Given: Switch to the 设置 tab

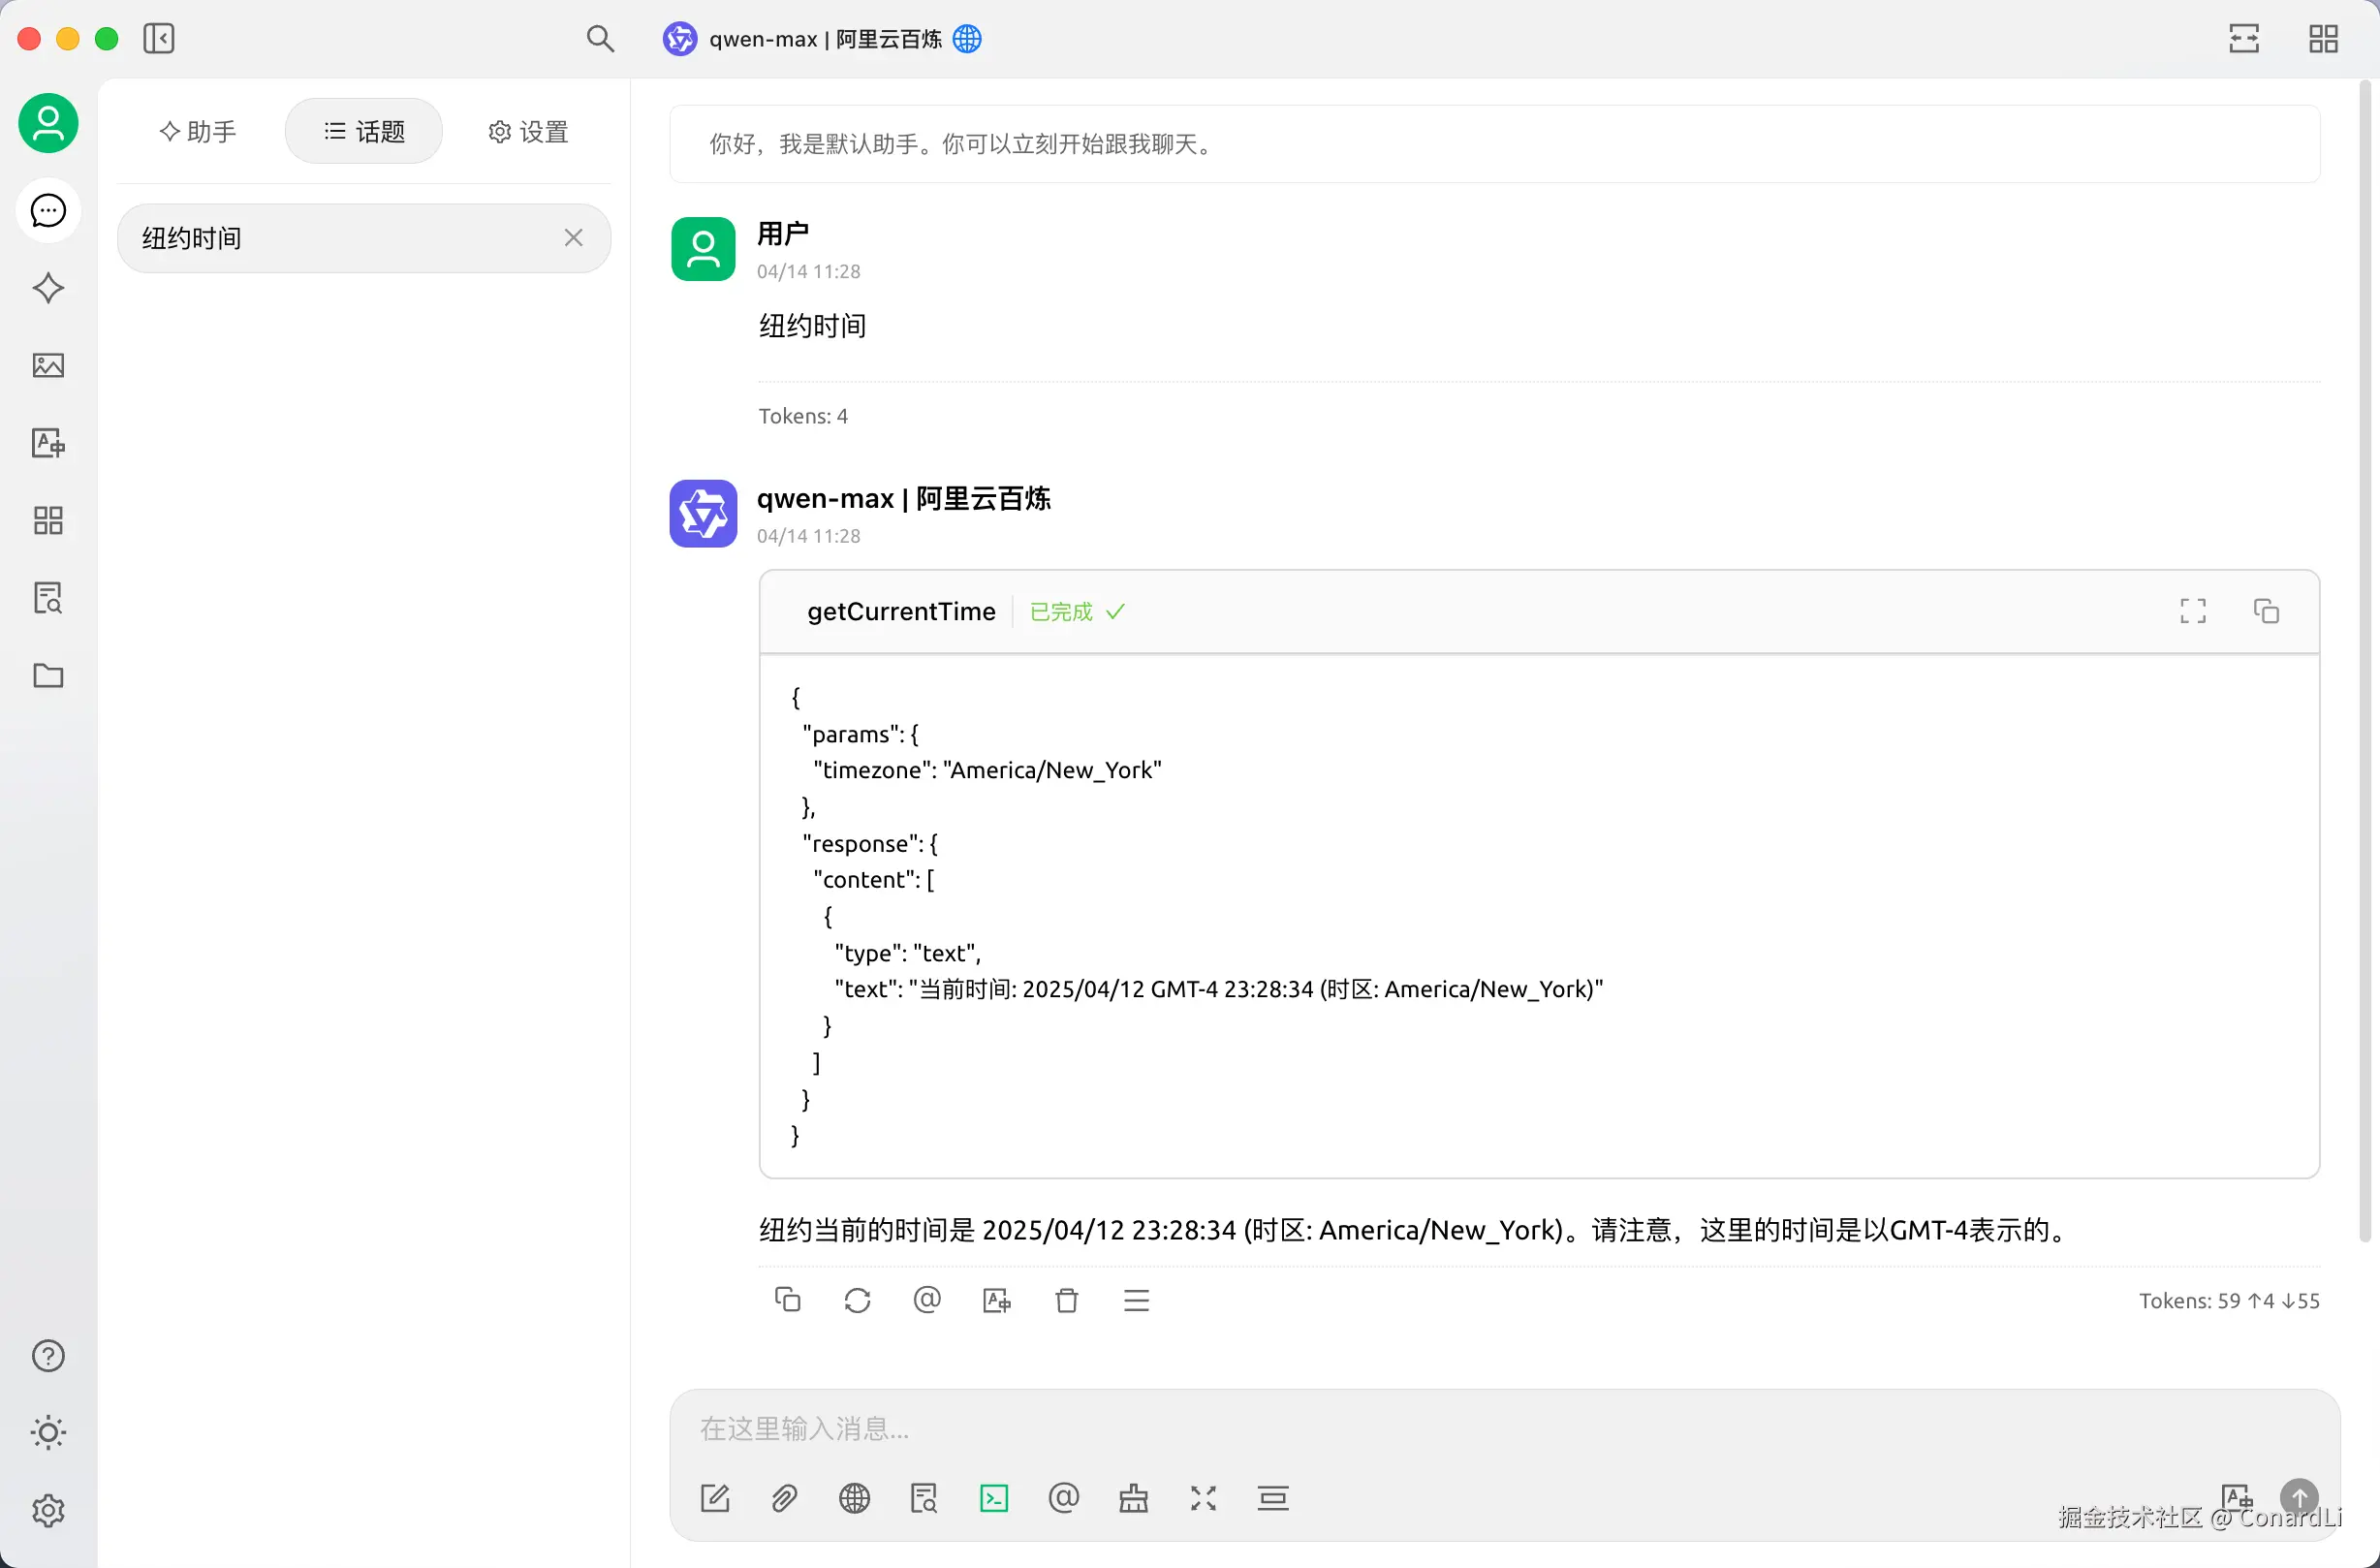Looking at the screenshot, I should click(528, 131).
